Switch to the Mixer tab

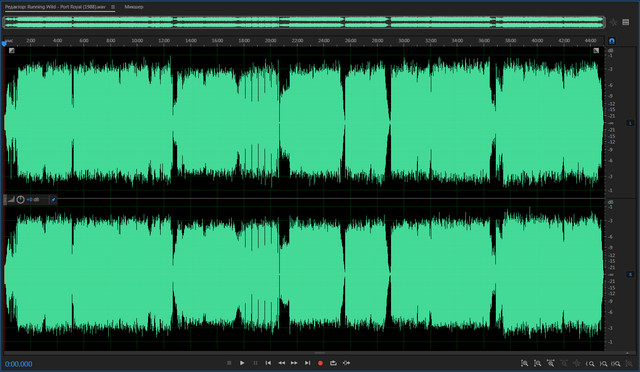click(134, 7)
